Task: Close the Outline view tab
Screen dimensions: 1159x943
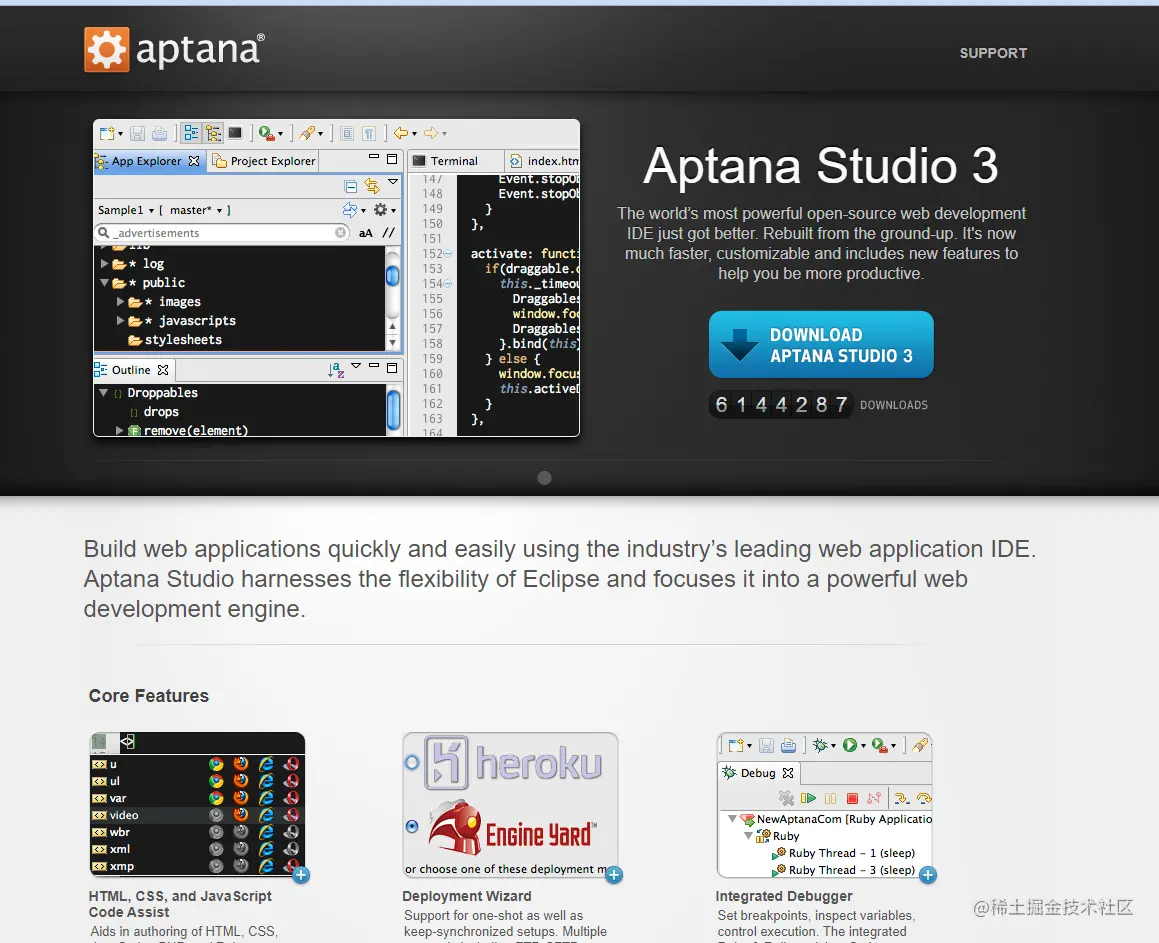Action: pos(163,370)
